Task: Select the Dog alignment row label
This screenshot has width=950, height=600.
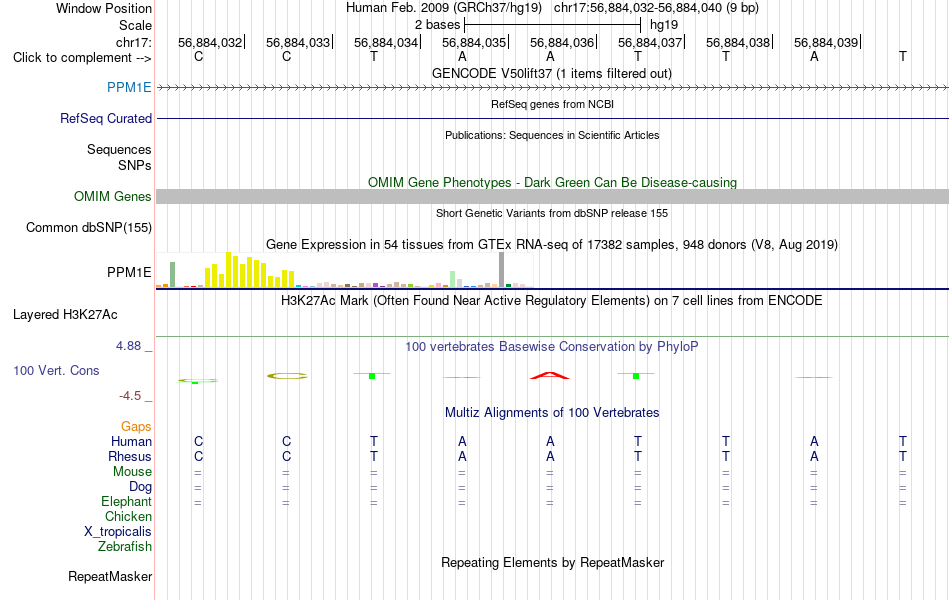Action: tap(140, 486)
